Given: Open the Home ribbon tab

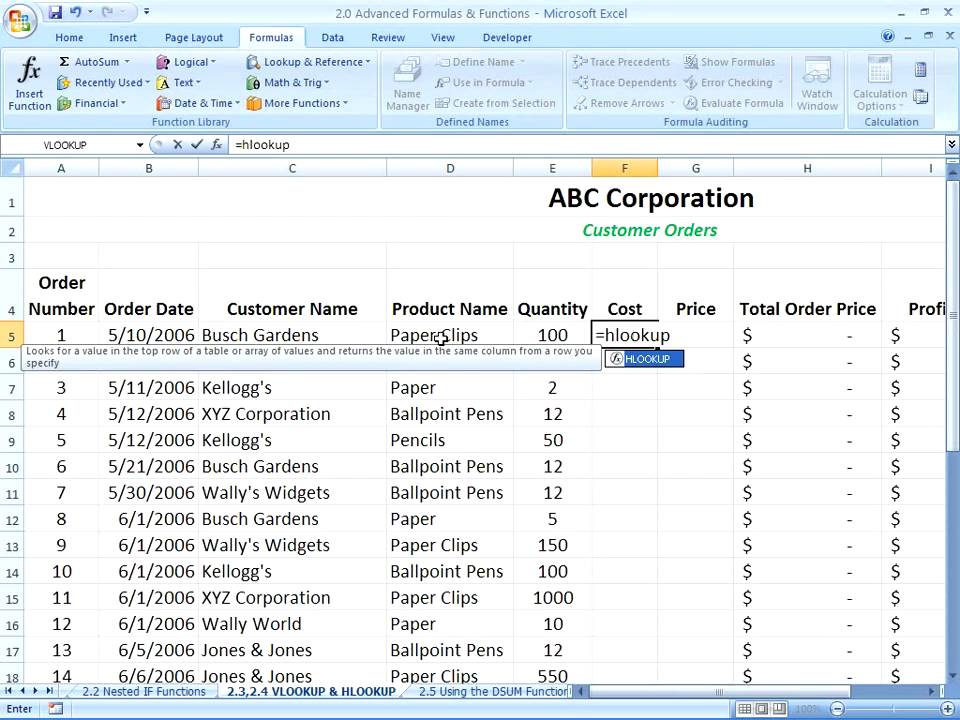Looking at the screenshot, I should 69,37.
